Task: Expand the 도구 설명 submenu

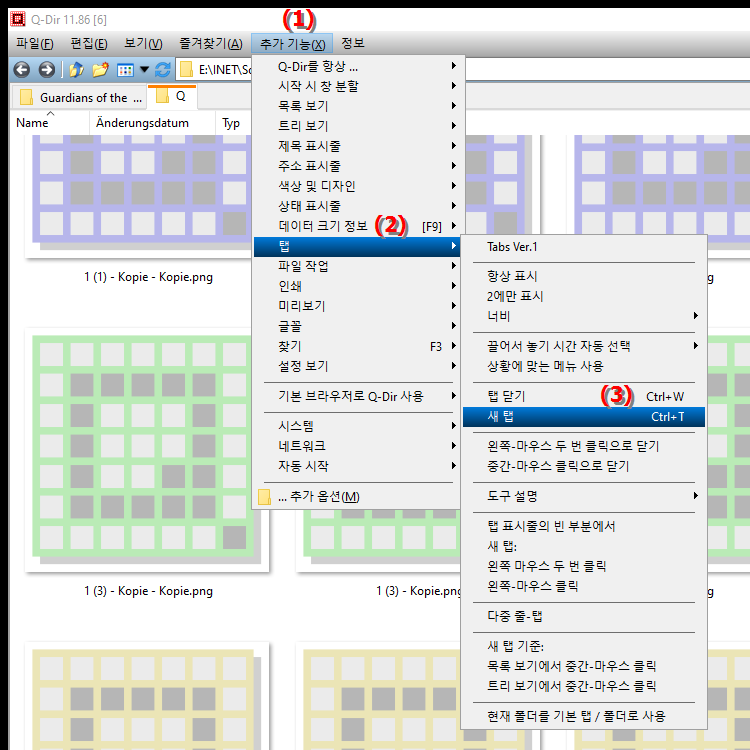Action: coord(584,496)
